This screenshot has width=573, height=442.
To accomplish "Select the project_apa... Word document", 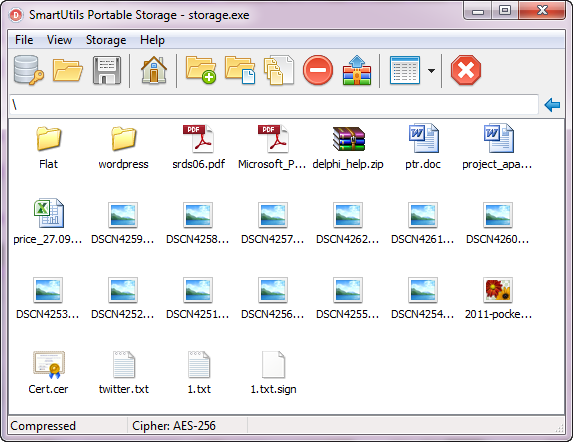I will click(x=497, y=147).
